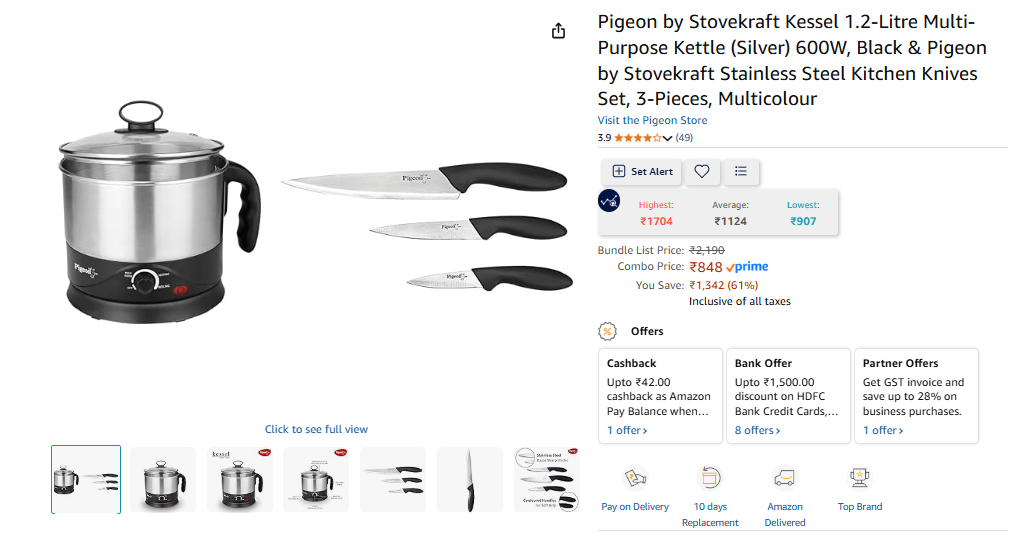
Task: Click the share icon above product image
Action: click(559, 31)
